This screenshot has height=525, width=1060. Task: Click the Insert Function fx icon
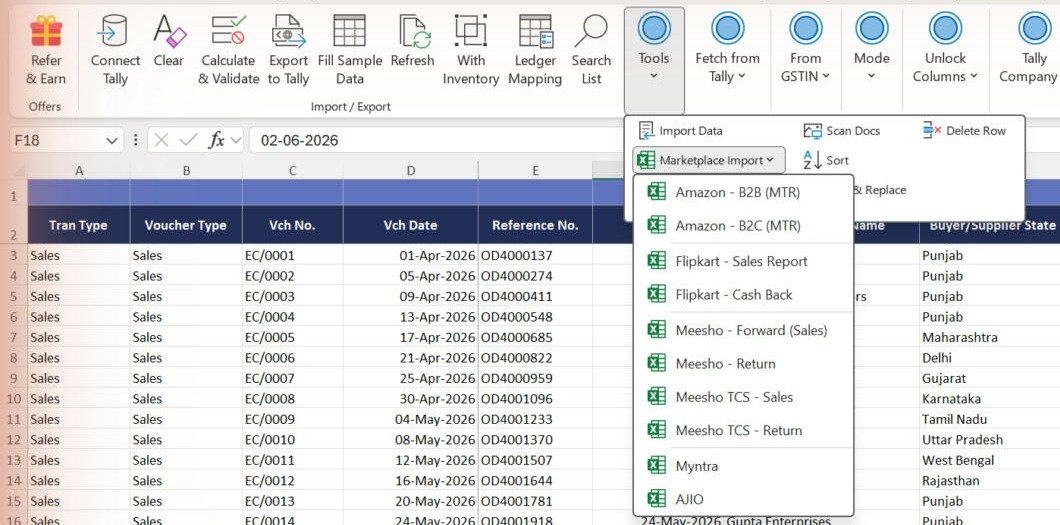tap(216, 141)
